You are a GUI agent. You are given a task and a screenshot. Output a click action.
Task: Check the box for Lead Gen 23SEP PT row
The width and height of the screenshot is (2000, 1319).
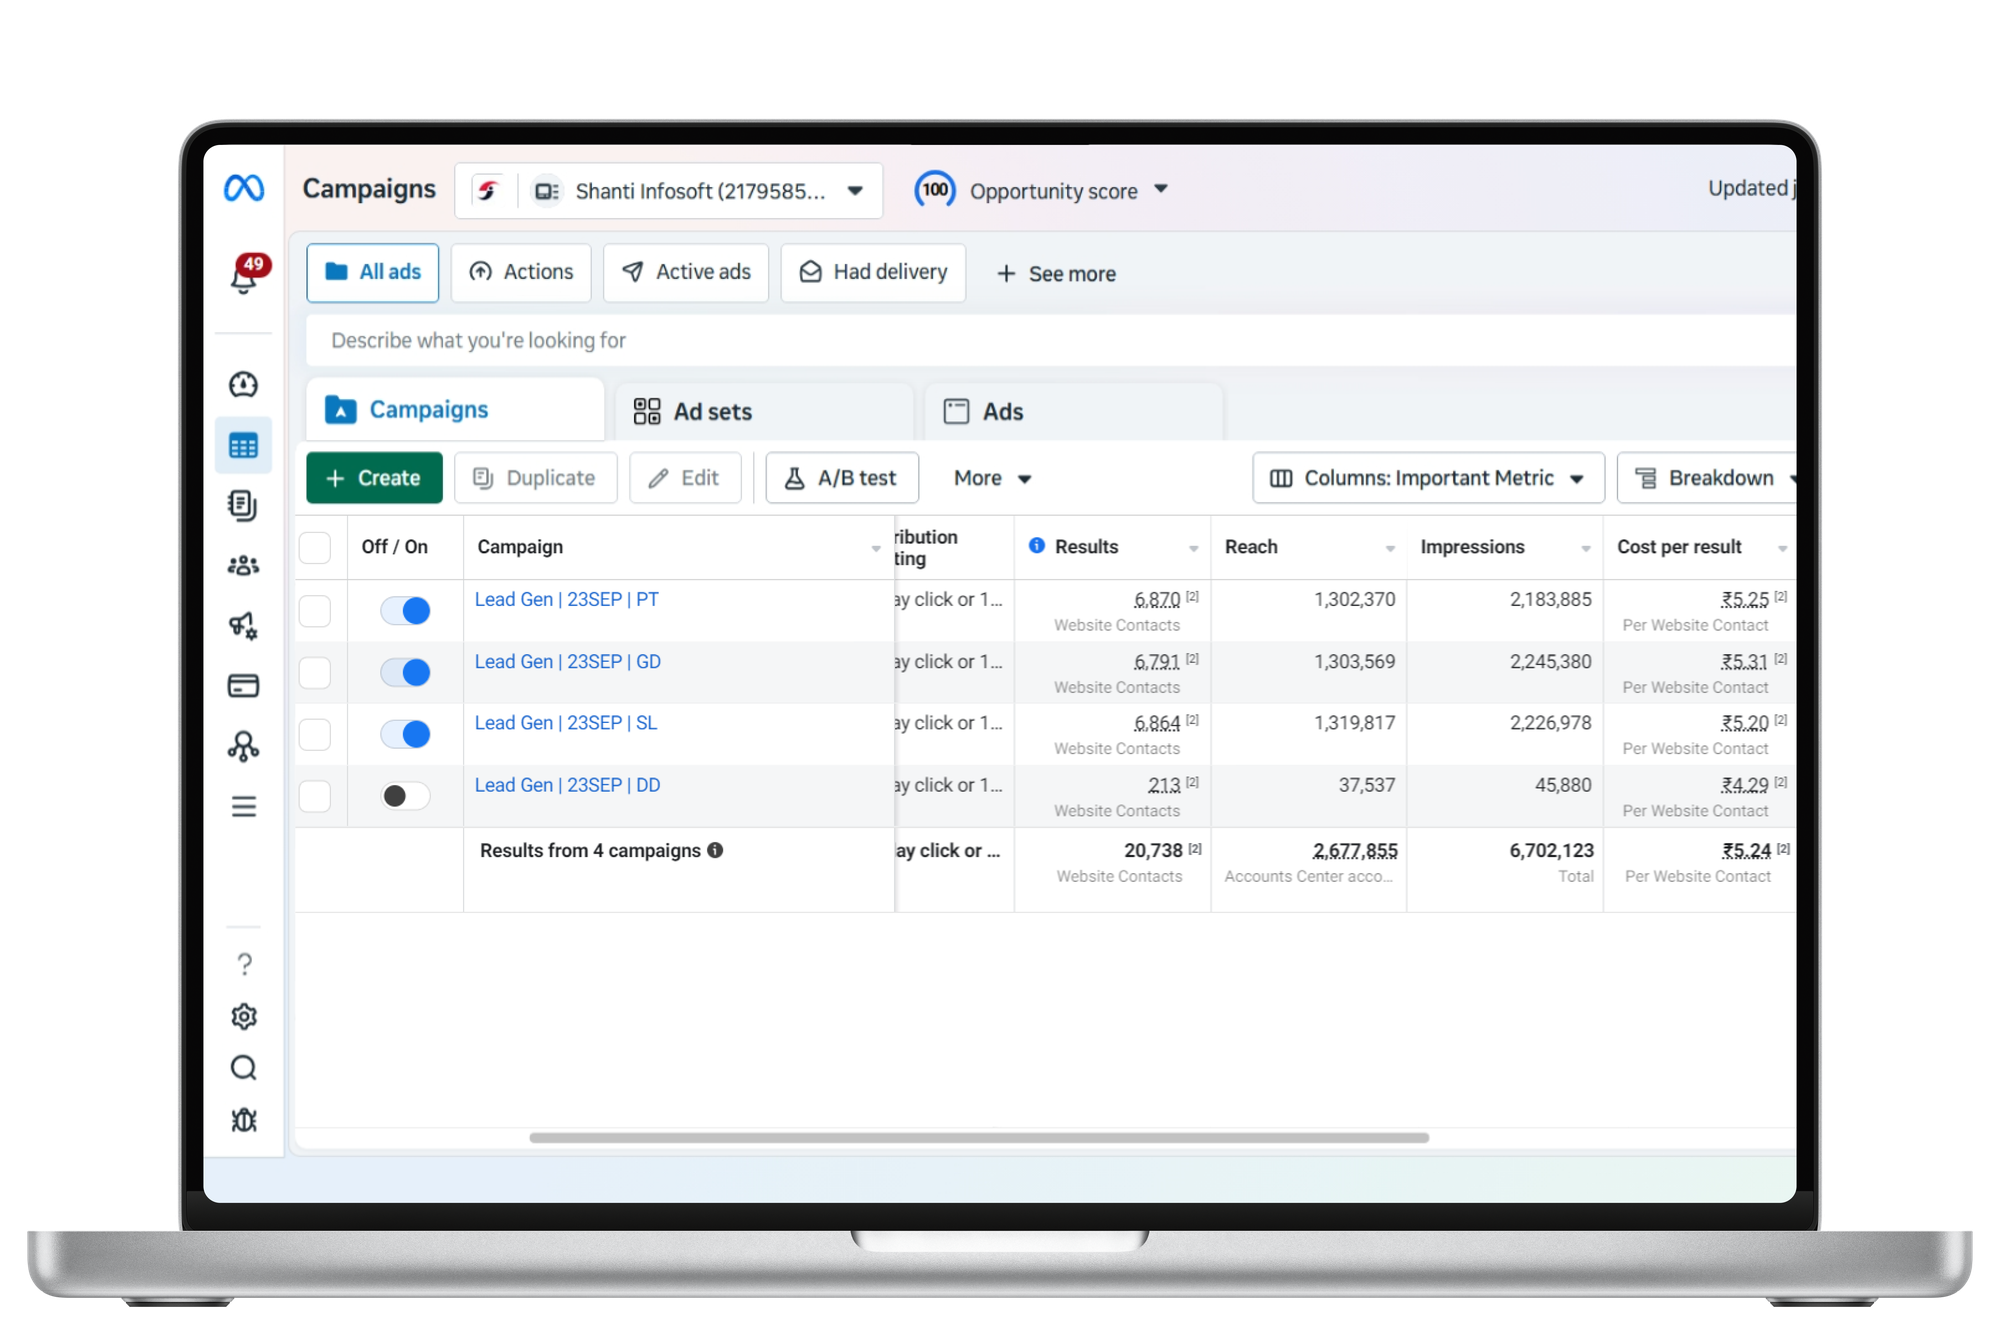[315, 610]
